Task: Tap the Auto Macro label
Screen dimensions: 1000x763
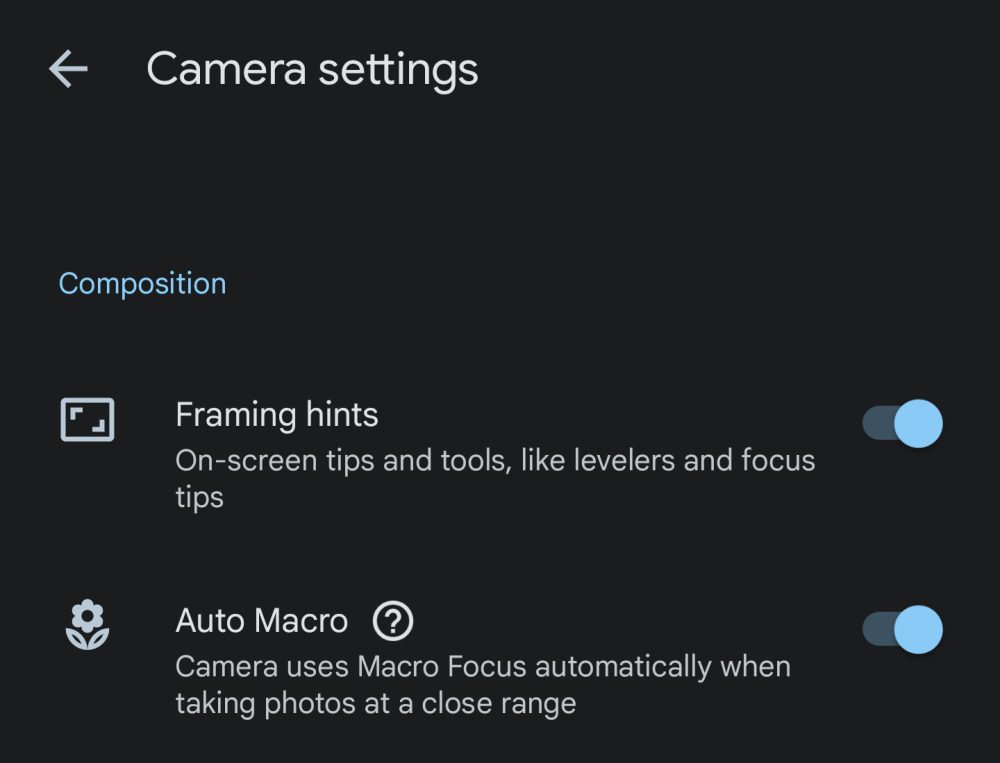Action: tap(261, 621)
